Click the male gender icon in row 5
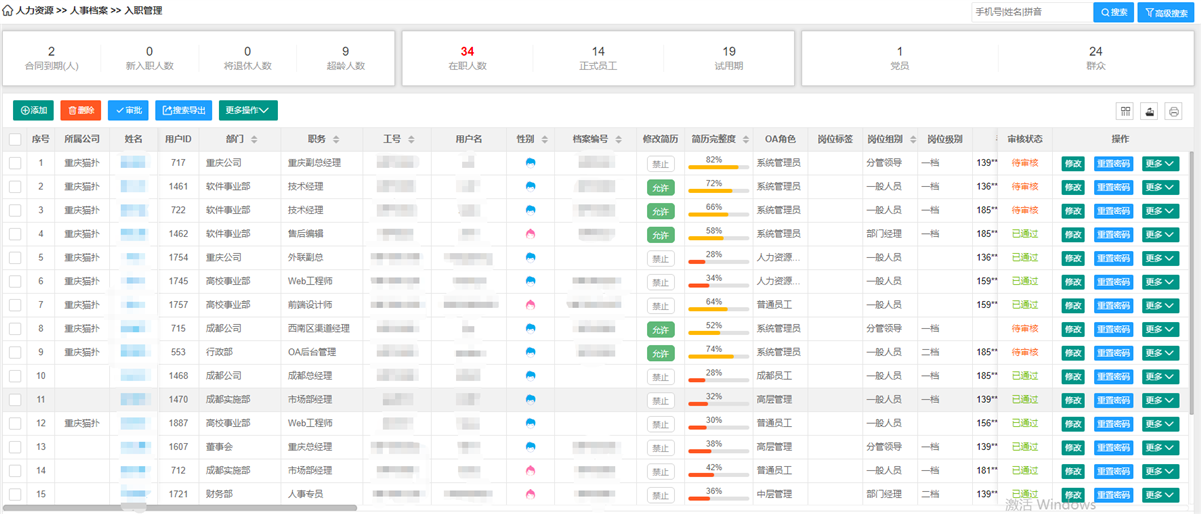The width and height of the screenshot is (1201, 514). click(x=531, y=257)
